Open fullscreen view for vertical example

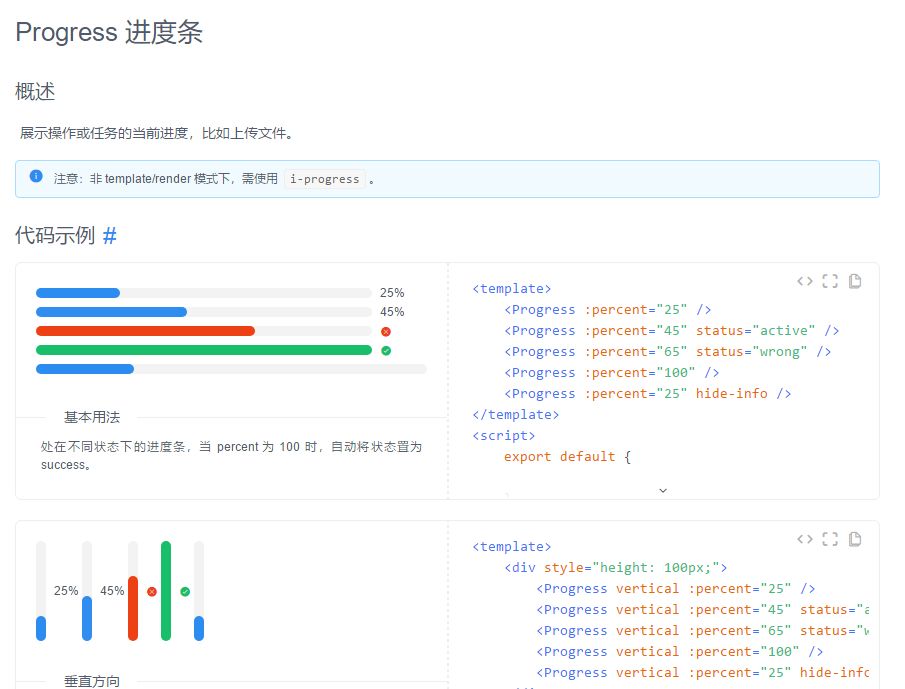click(x=830, y=539)
